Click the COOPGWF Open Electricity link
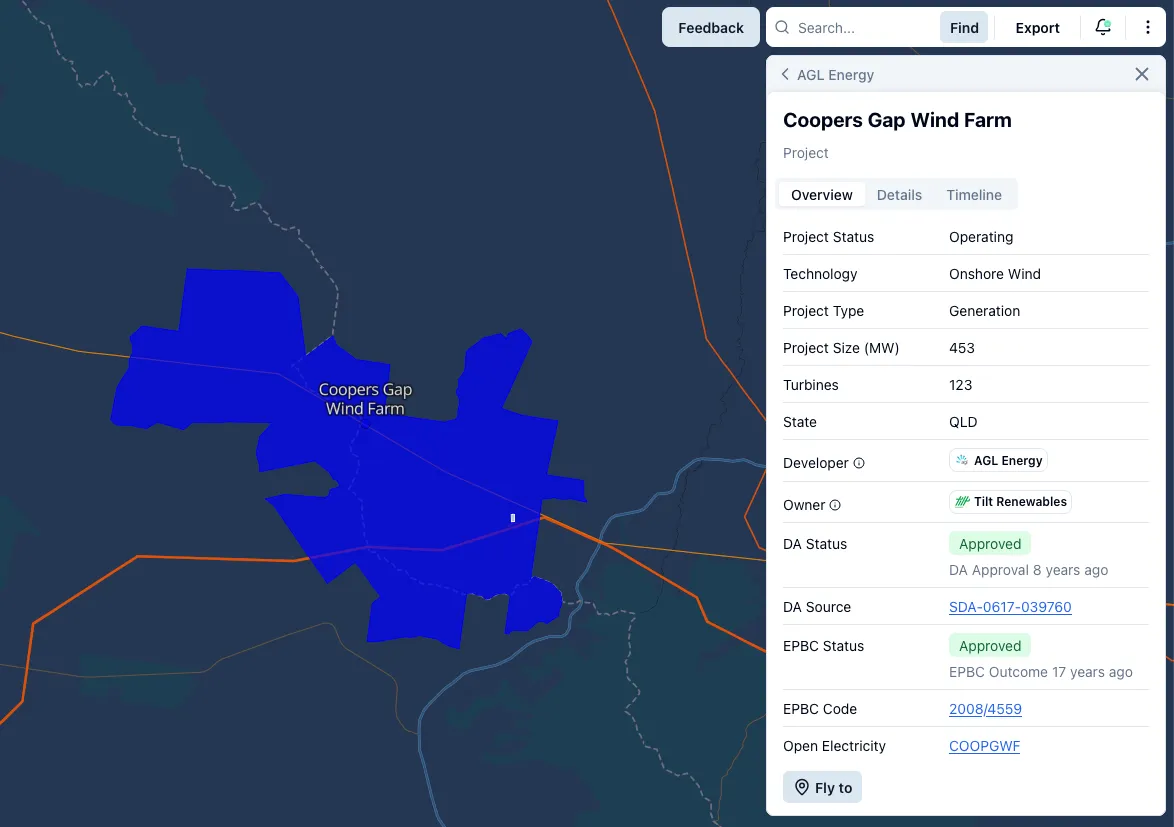Viewport: 1174px width, 827px height. 984,746
